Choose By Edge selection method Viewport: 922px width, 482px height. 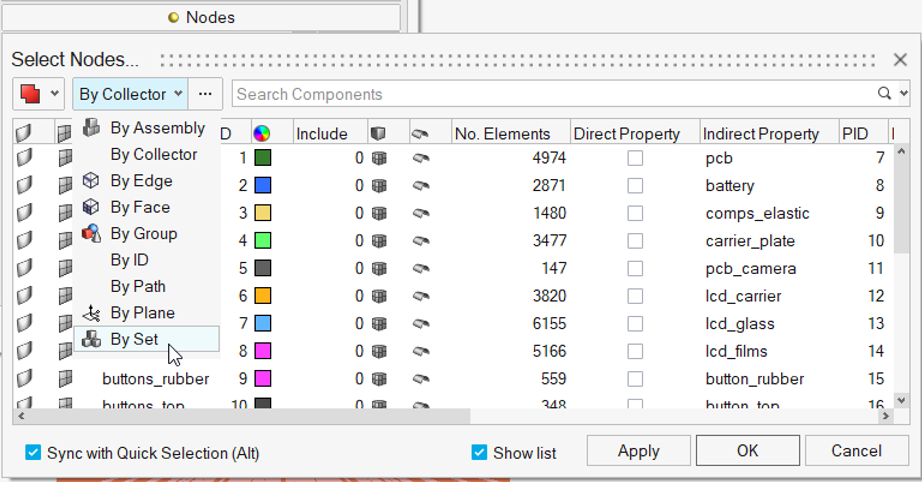coord(146,180)
